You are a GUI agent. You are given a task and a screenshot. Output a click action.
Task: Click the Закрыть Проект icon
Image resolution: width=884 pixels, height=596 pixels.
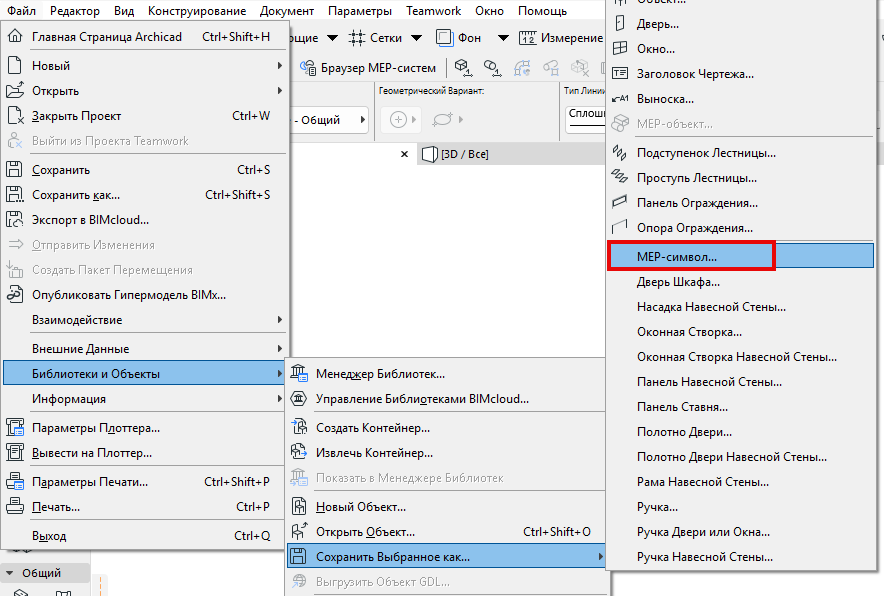click(15, 116)
